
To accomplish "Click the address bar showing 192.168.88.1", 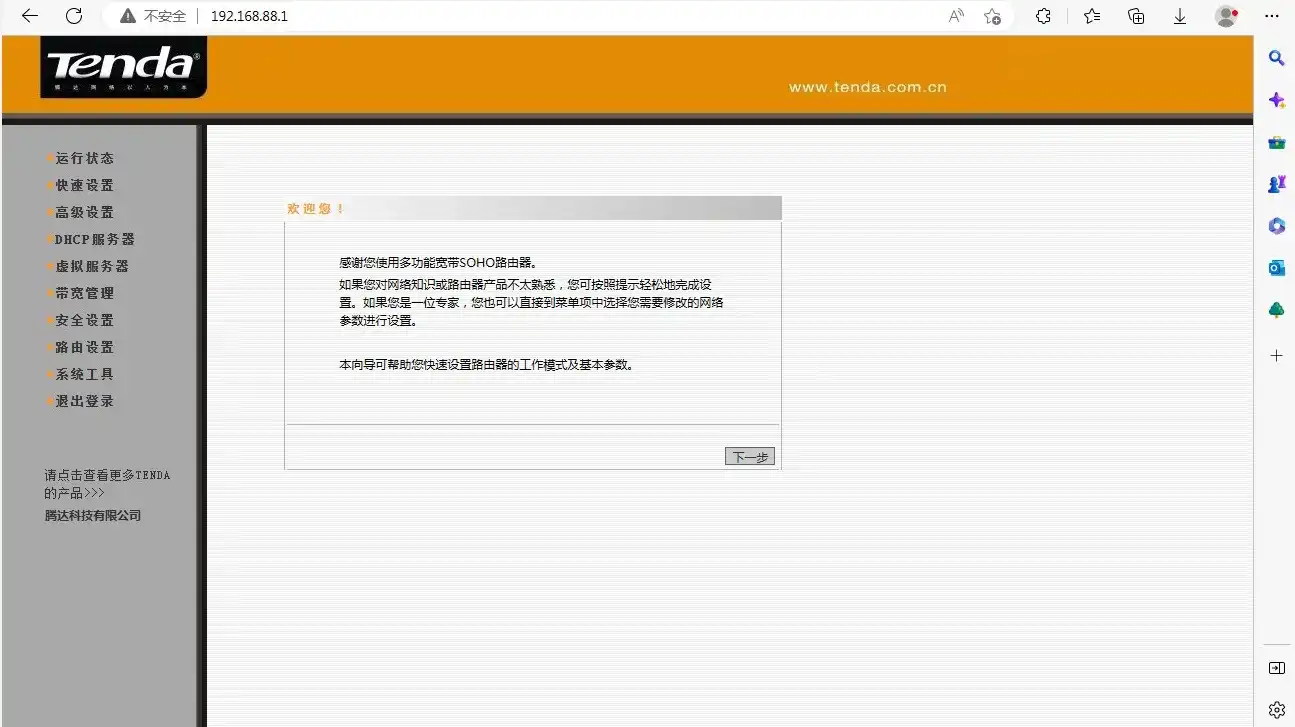I will coord(570,16).
